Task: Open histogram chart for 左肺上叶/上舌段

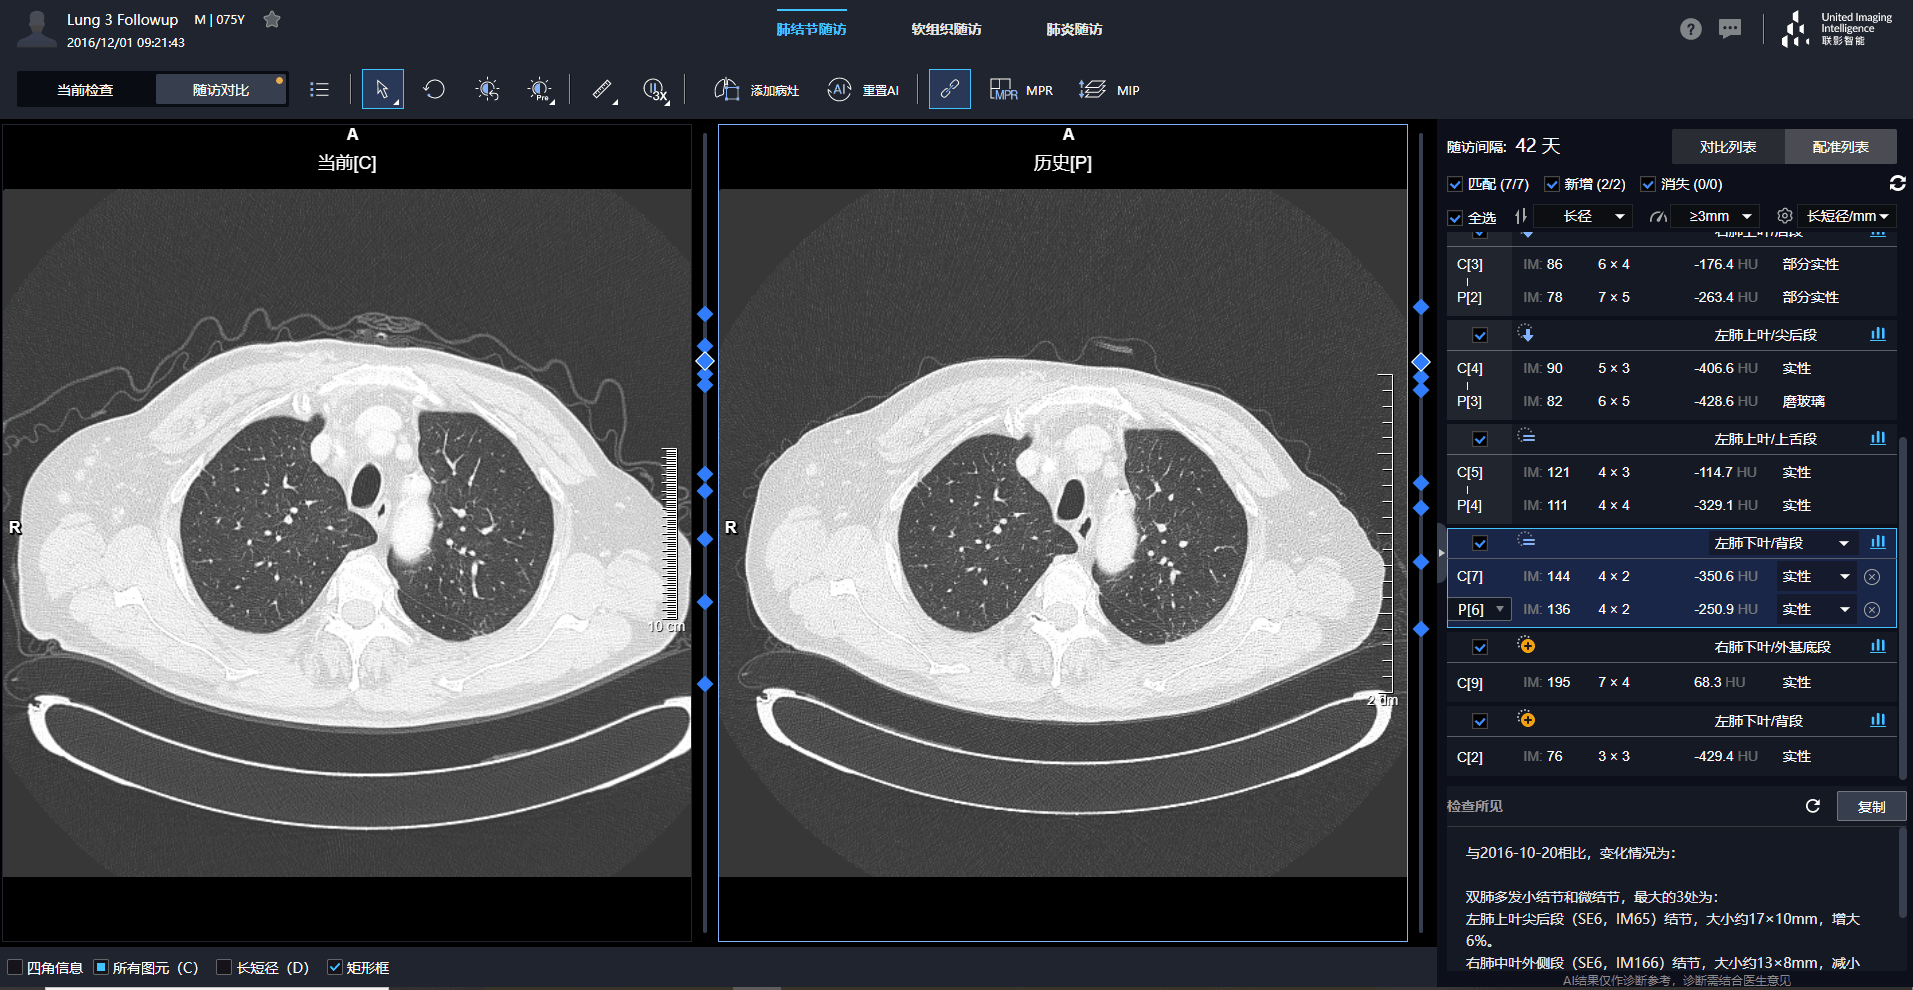Action: pos(1878,438)
